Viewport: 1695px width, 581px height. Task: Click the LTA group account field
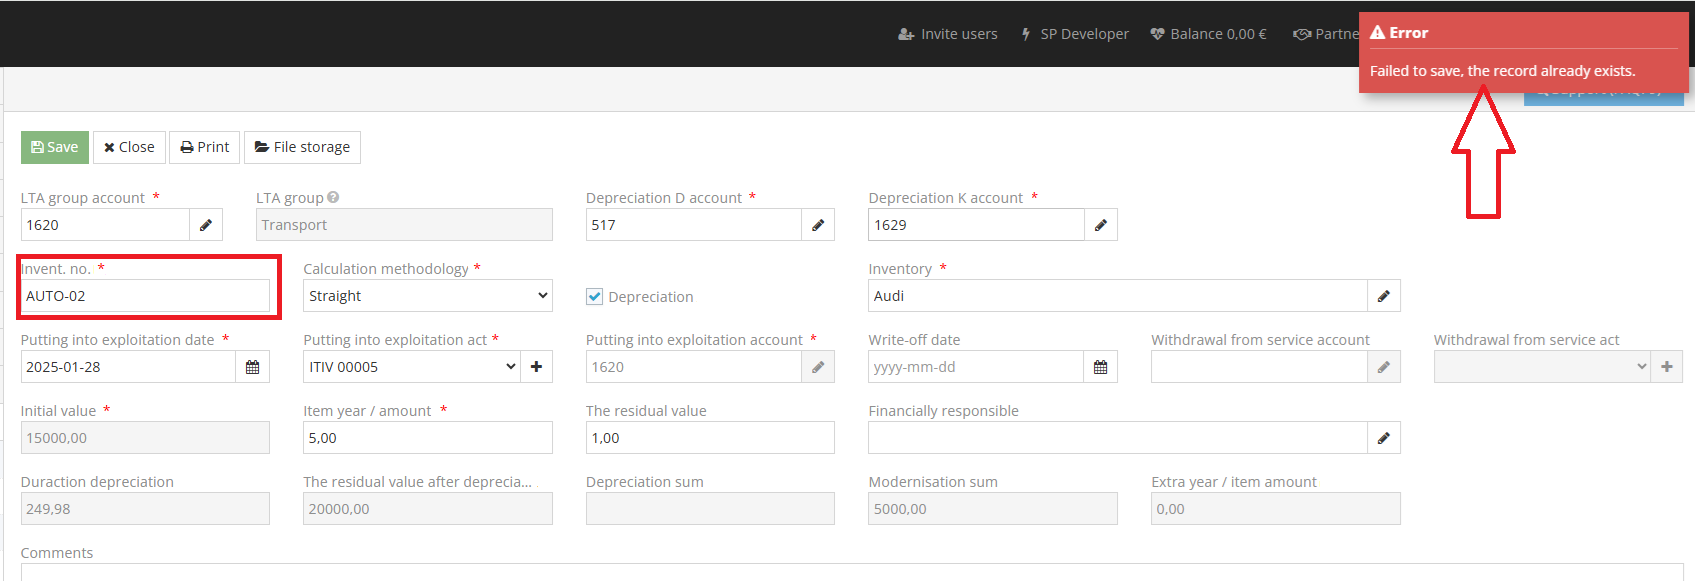click(x=105, y=225)
